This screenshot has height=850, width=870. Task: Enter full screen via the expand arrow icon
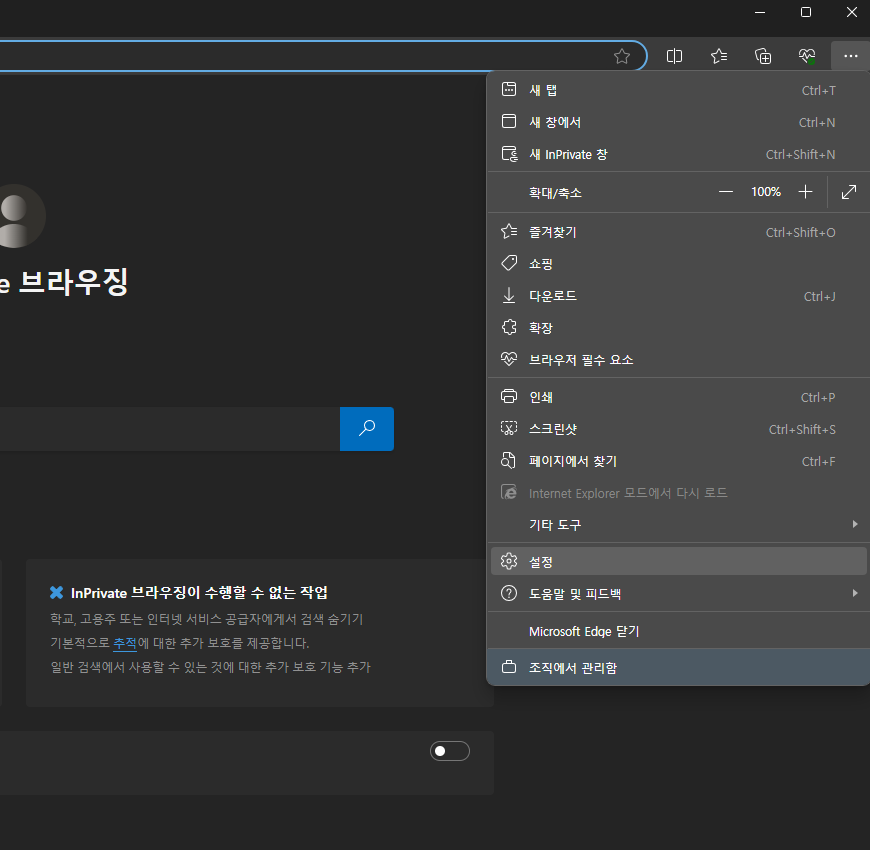(x=848, y=192)
